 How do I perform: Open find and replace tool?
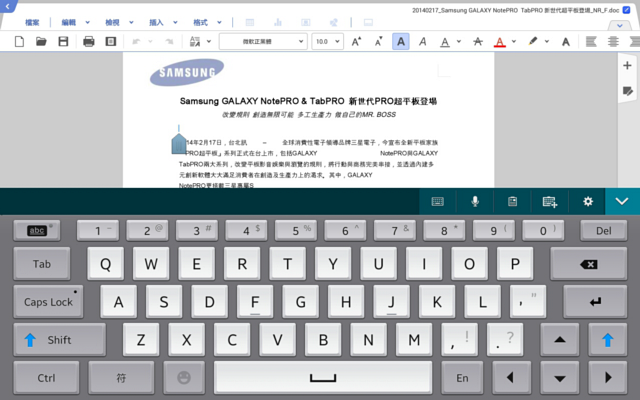coord(195,41)
